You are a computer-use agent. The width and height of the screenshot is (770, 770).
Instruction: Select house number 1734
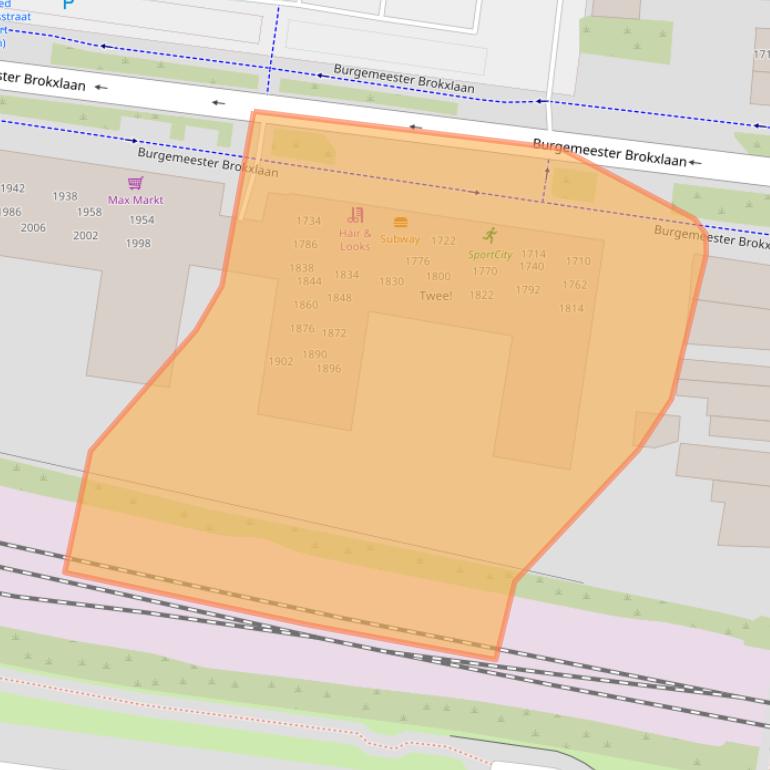coord(308,221)
